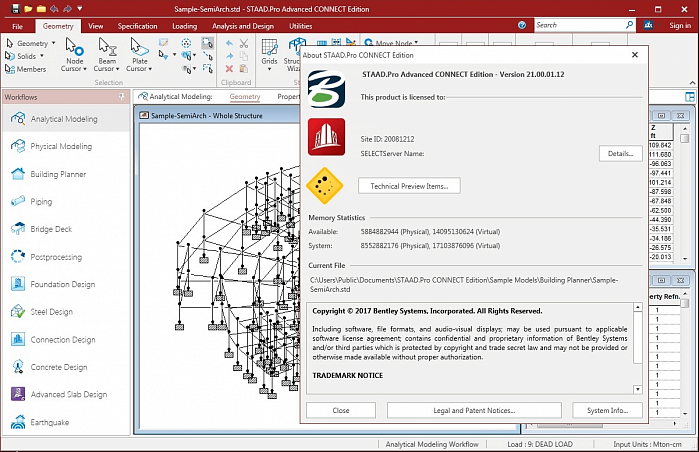Open Connection Design workflow
Image resolution: width=699 pixels, height=452 pixels.
point(66,339)
